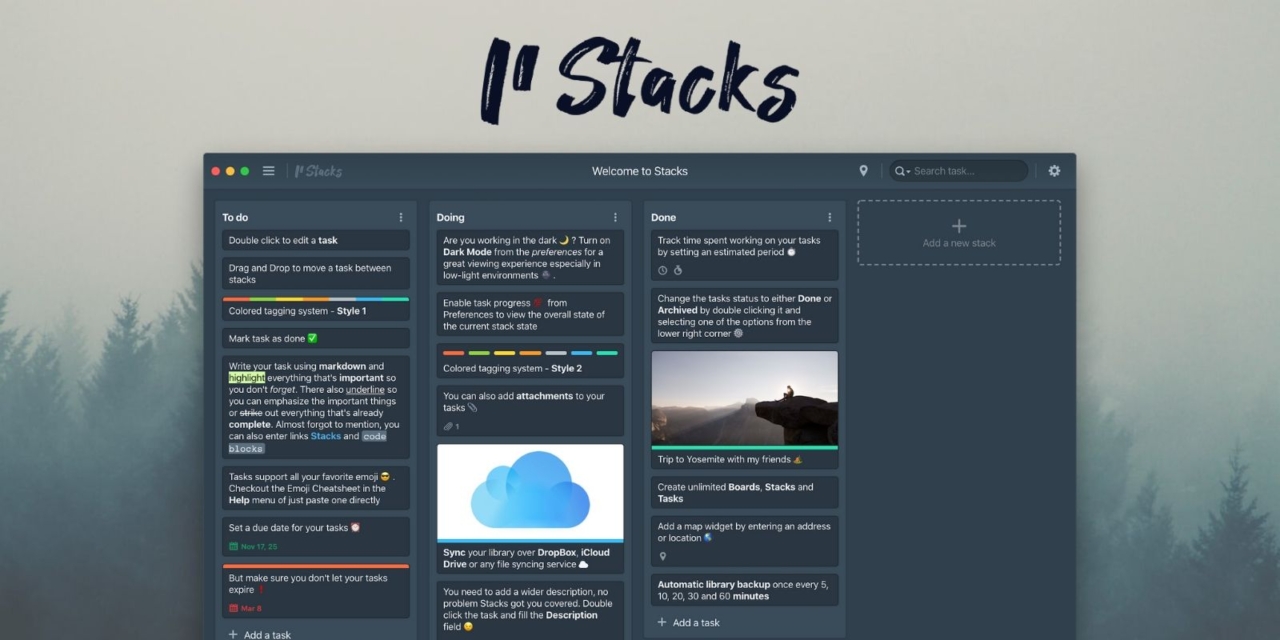The image size is (1280, 640).
Task: Open the Doing stack options menu
Action: tap(615, 217)
